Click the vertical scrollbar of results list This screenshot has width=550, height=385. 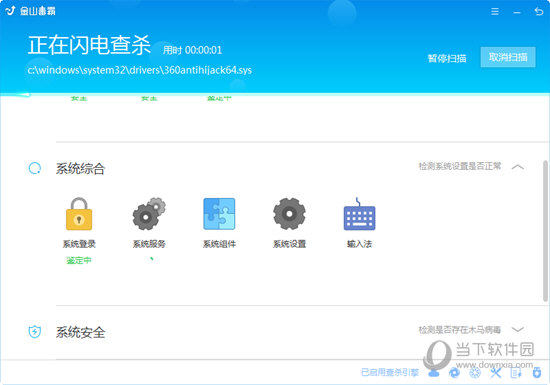tap(545, 231)
